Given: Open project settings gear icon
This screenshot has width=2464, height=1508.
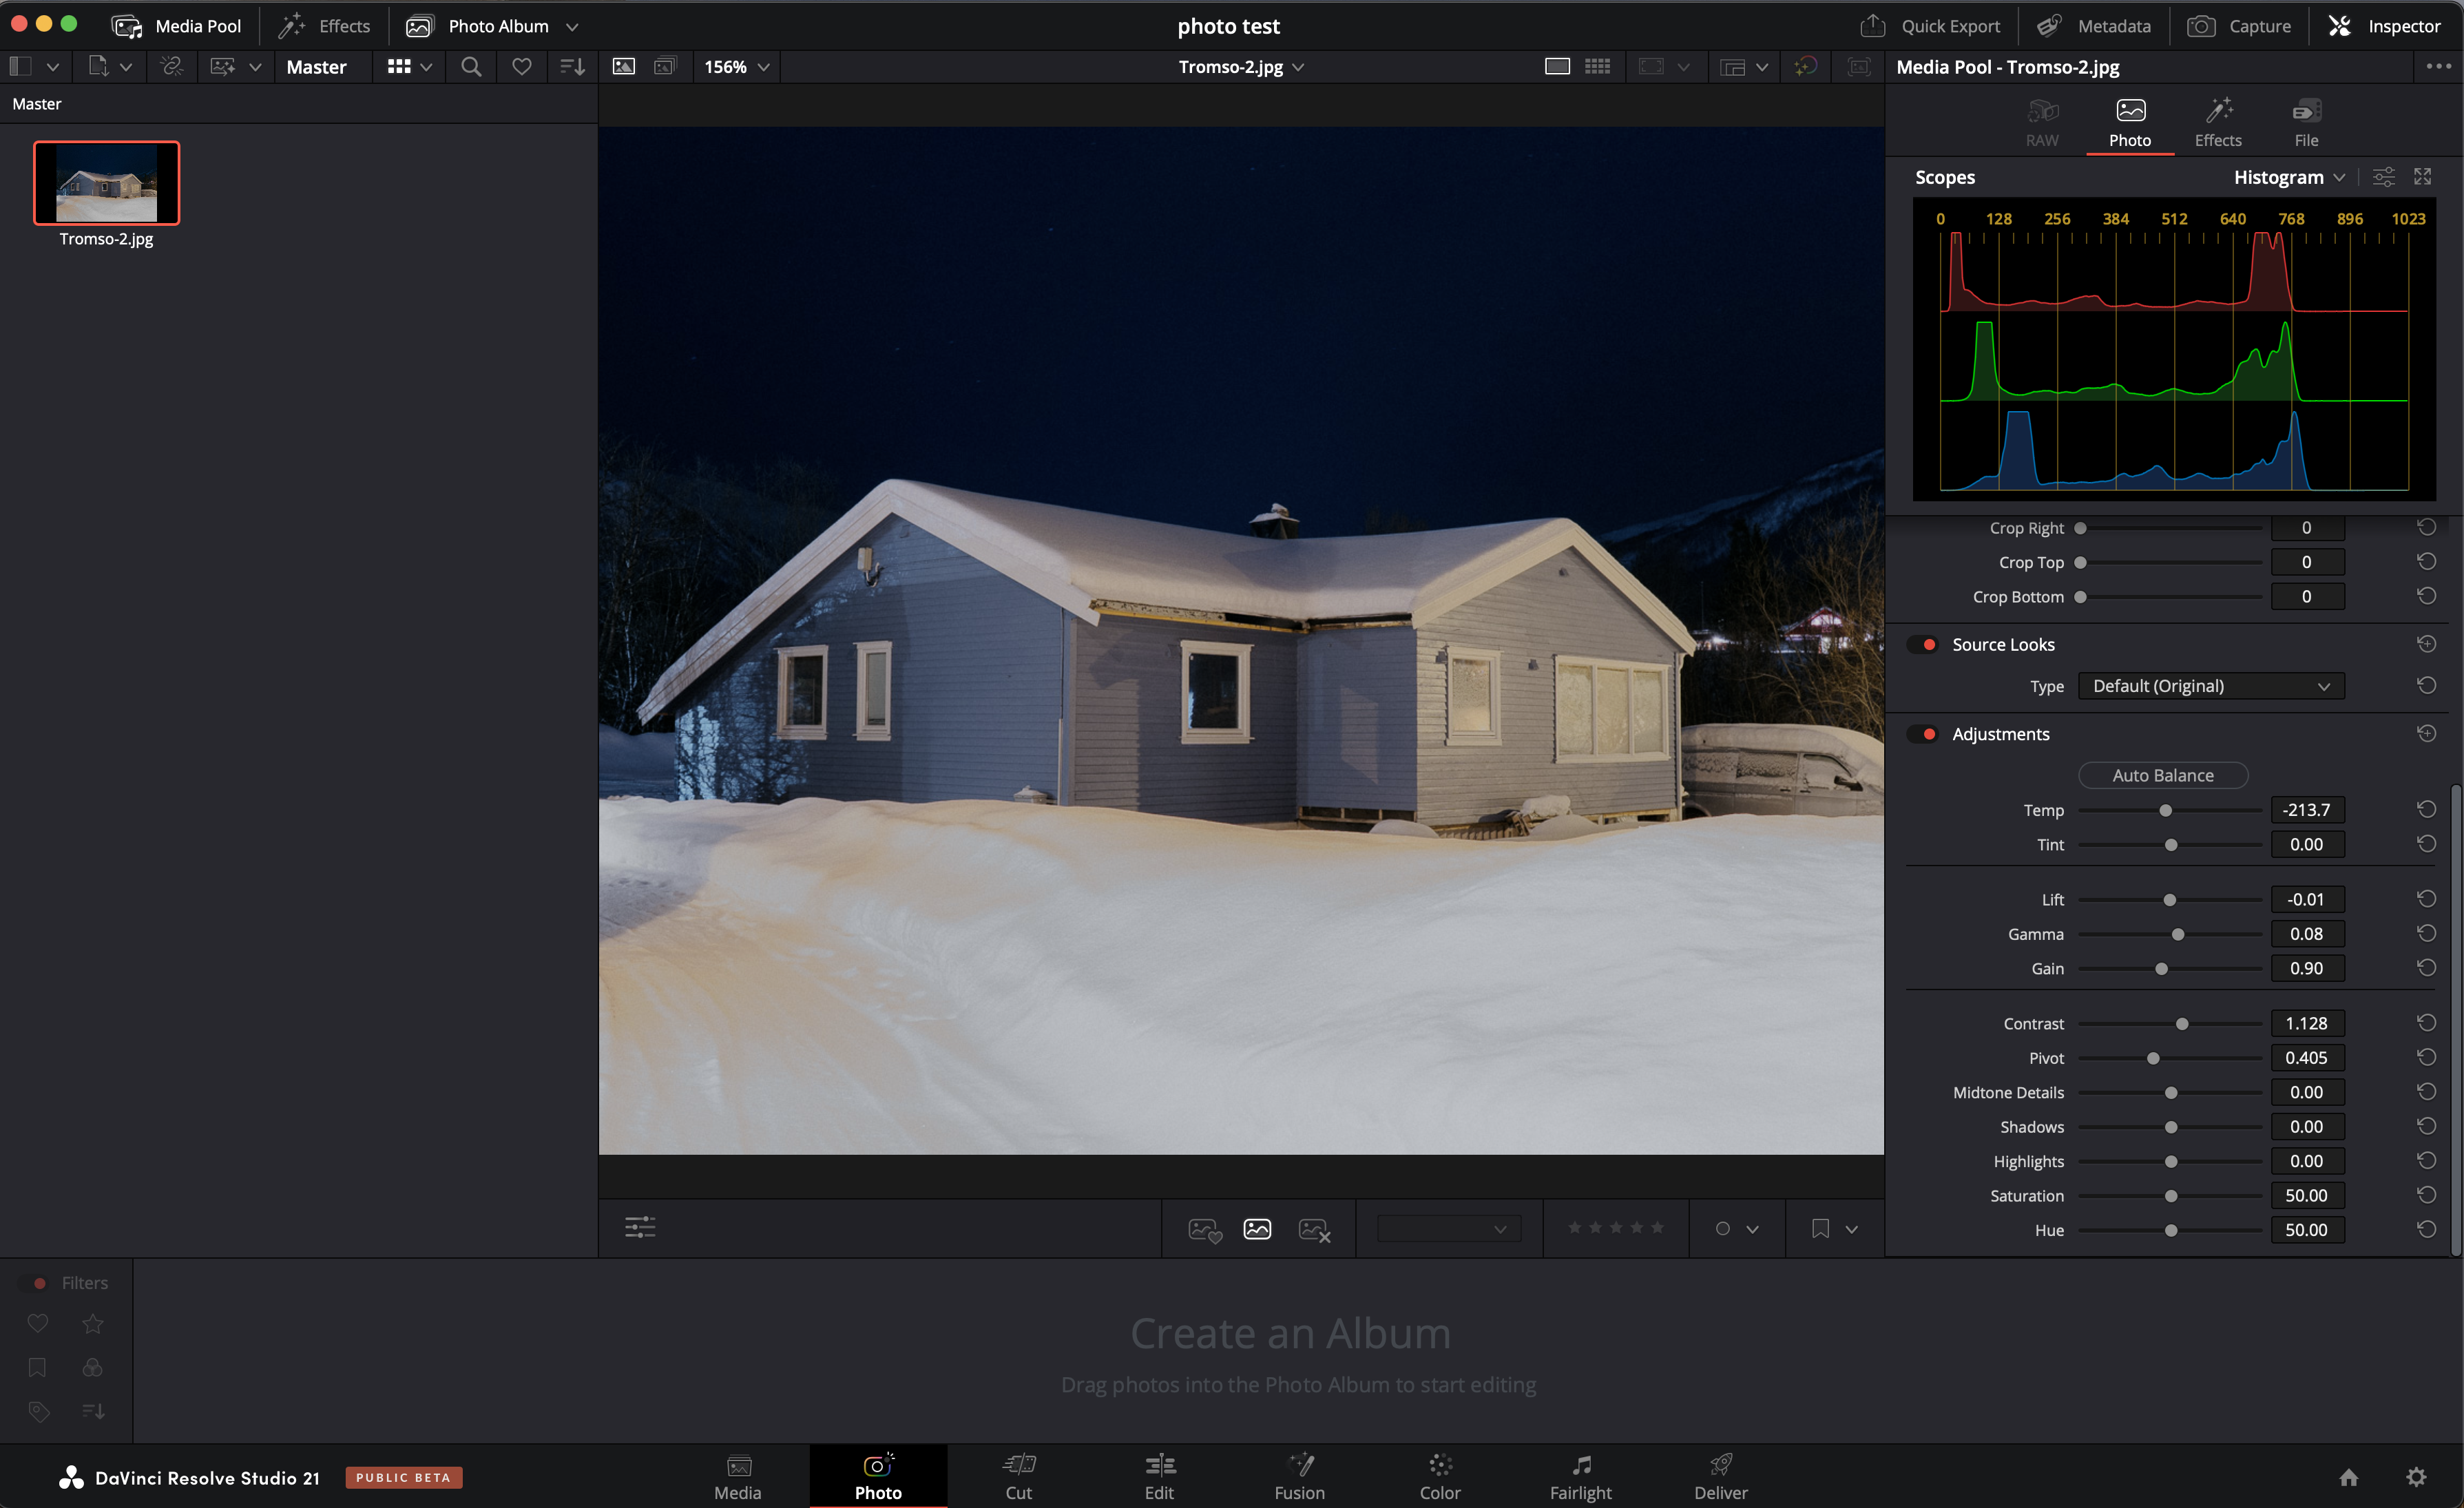Looking at the screenshot, I should click(x=2416, y=1477).
